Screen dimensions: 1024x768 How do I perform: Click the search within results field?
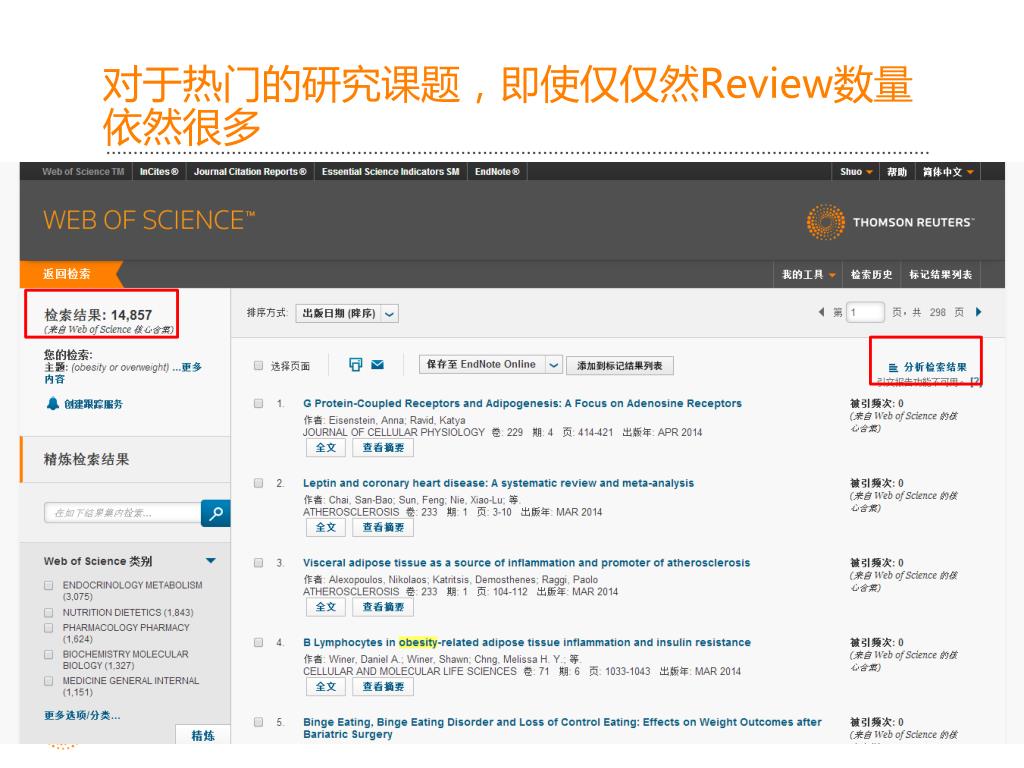pos(123,513)
